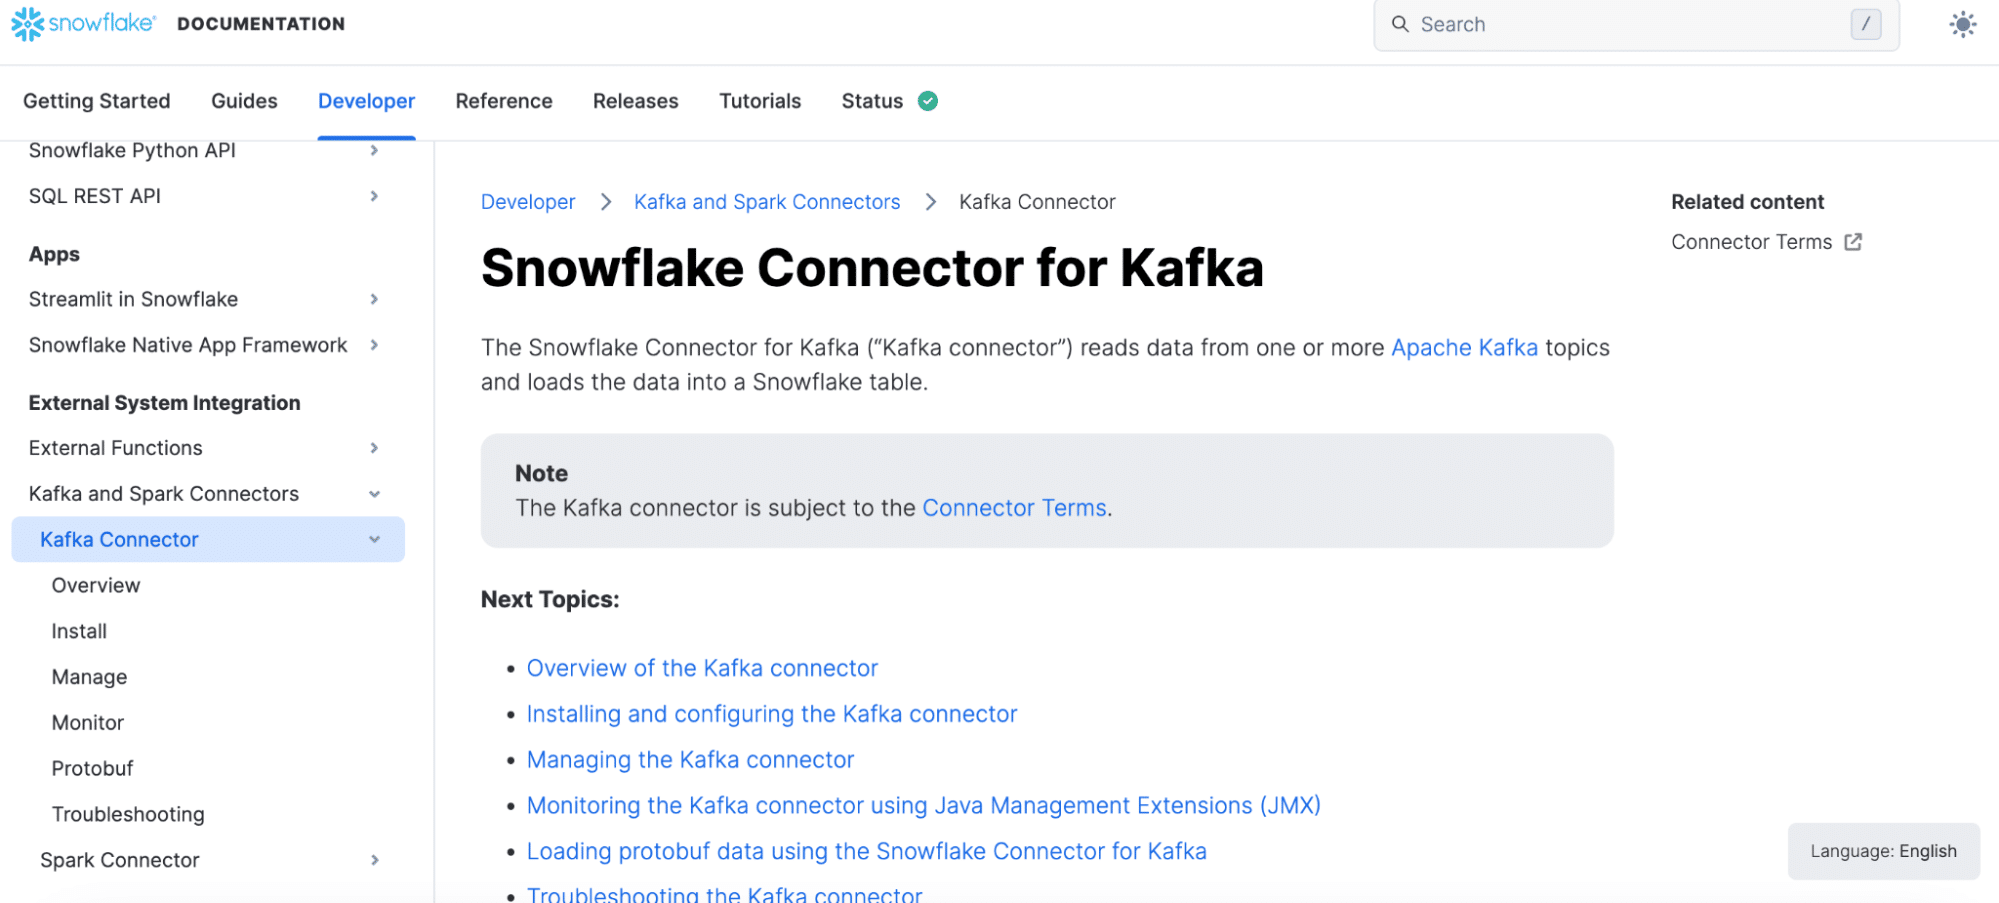Image resolution: width=1999 pixels, height=903 pixels.
Task: Open the Getting Started tab
Action: (97, 101)
